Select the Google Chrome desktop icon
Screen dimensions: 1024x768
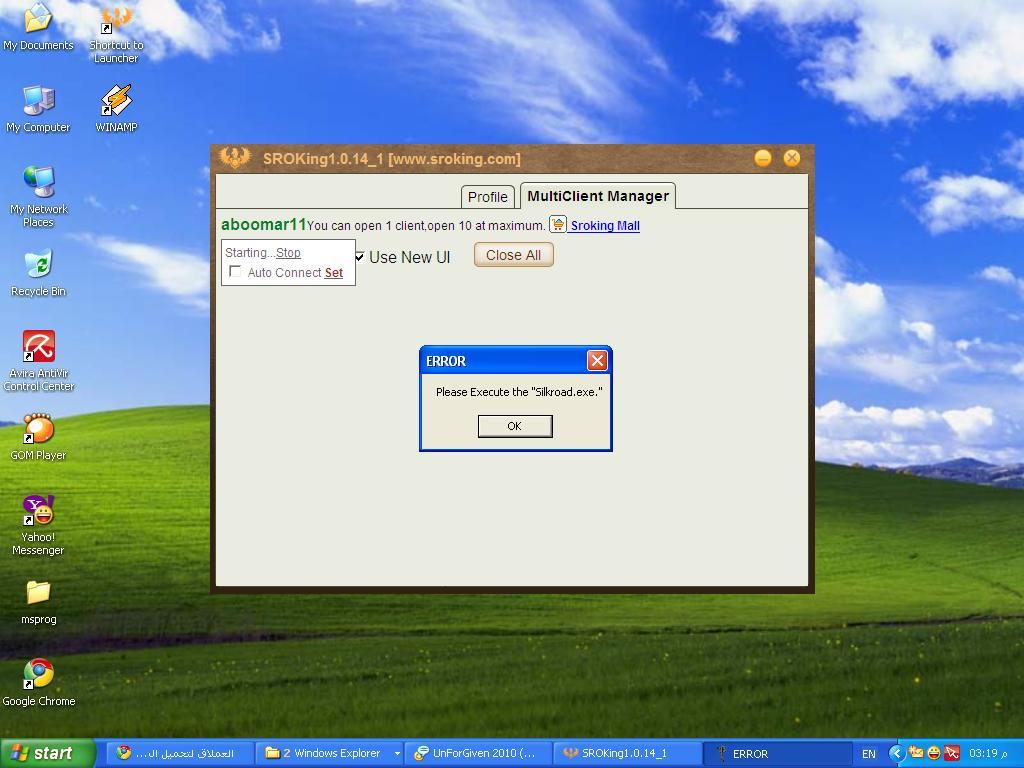click(x=39, y=682)
